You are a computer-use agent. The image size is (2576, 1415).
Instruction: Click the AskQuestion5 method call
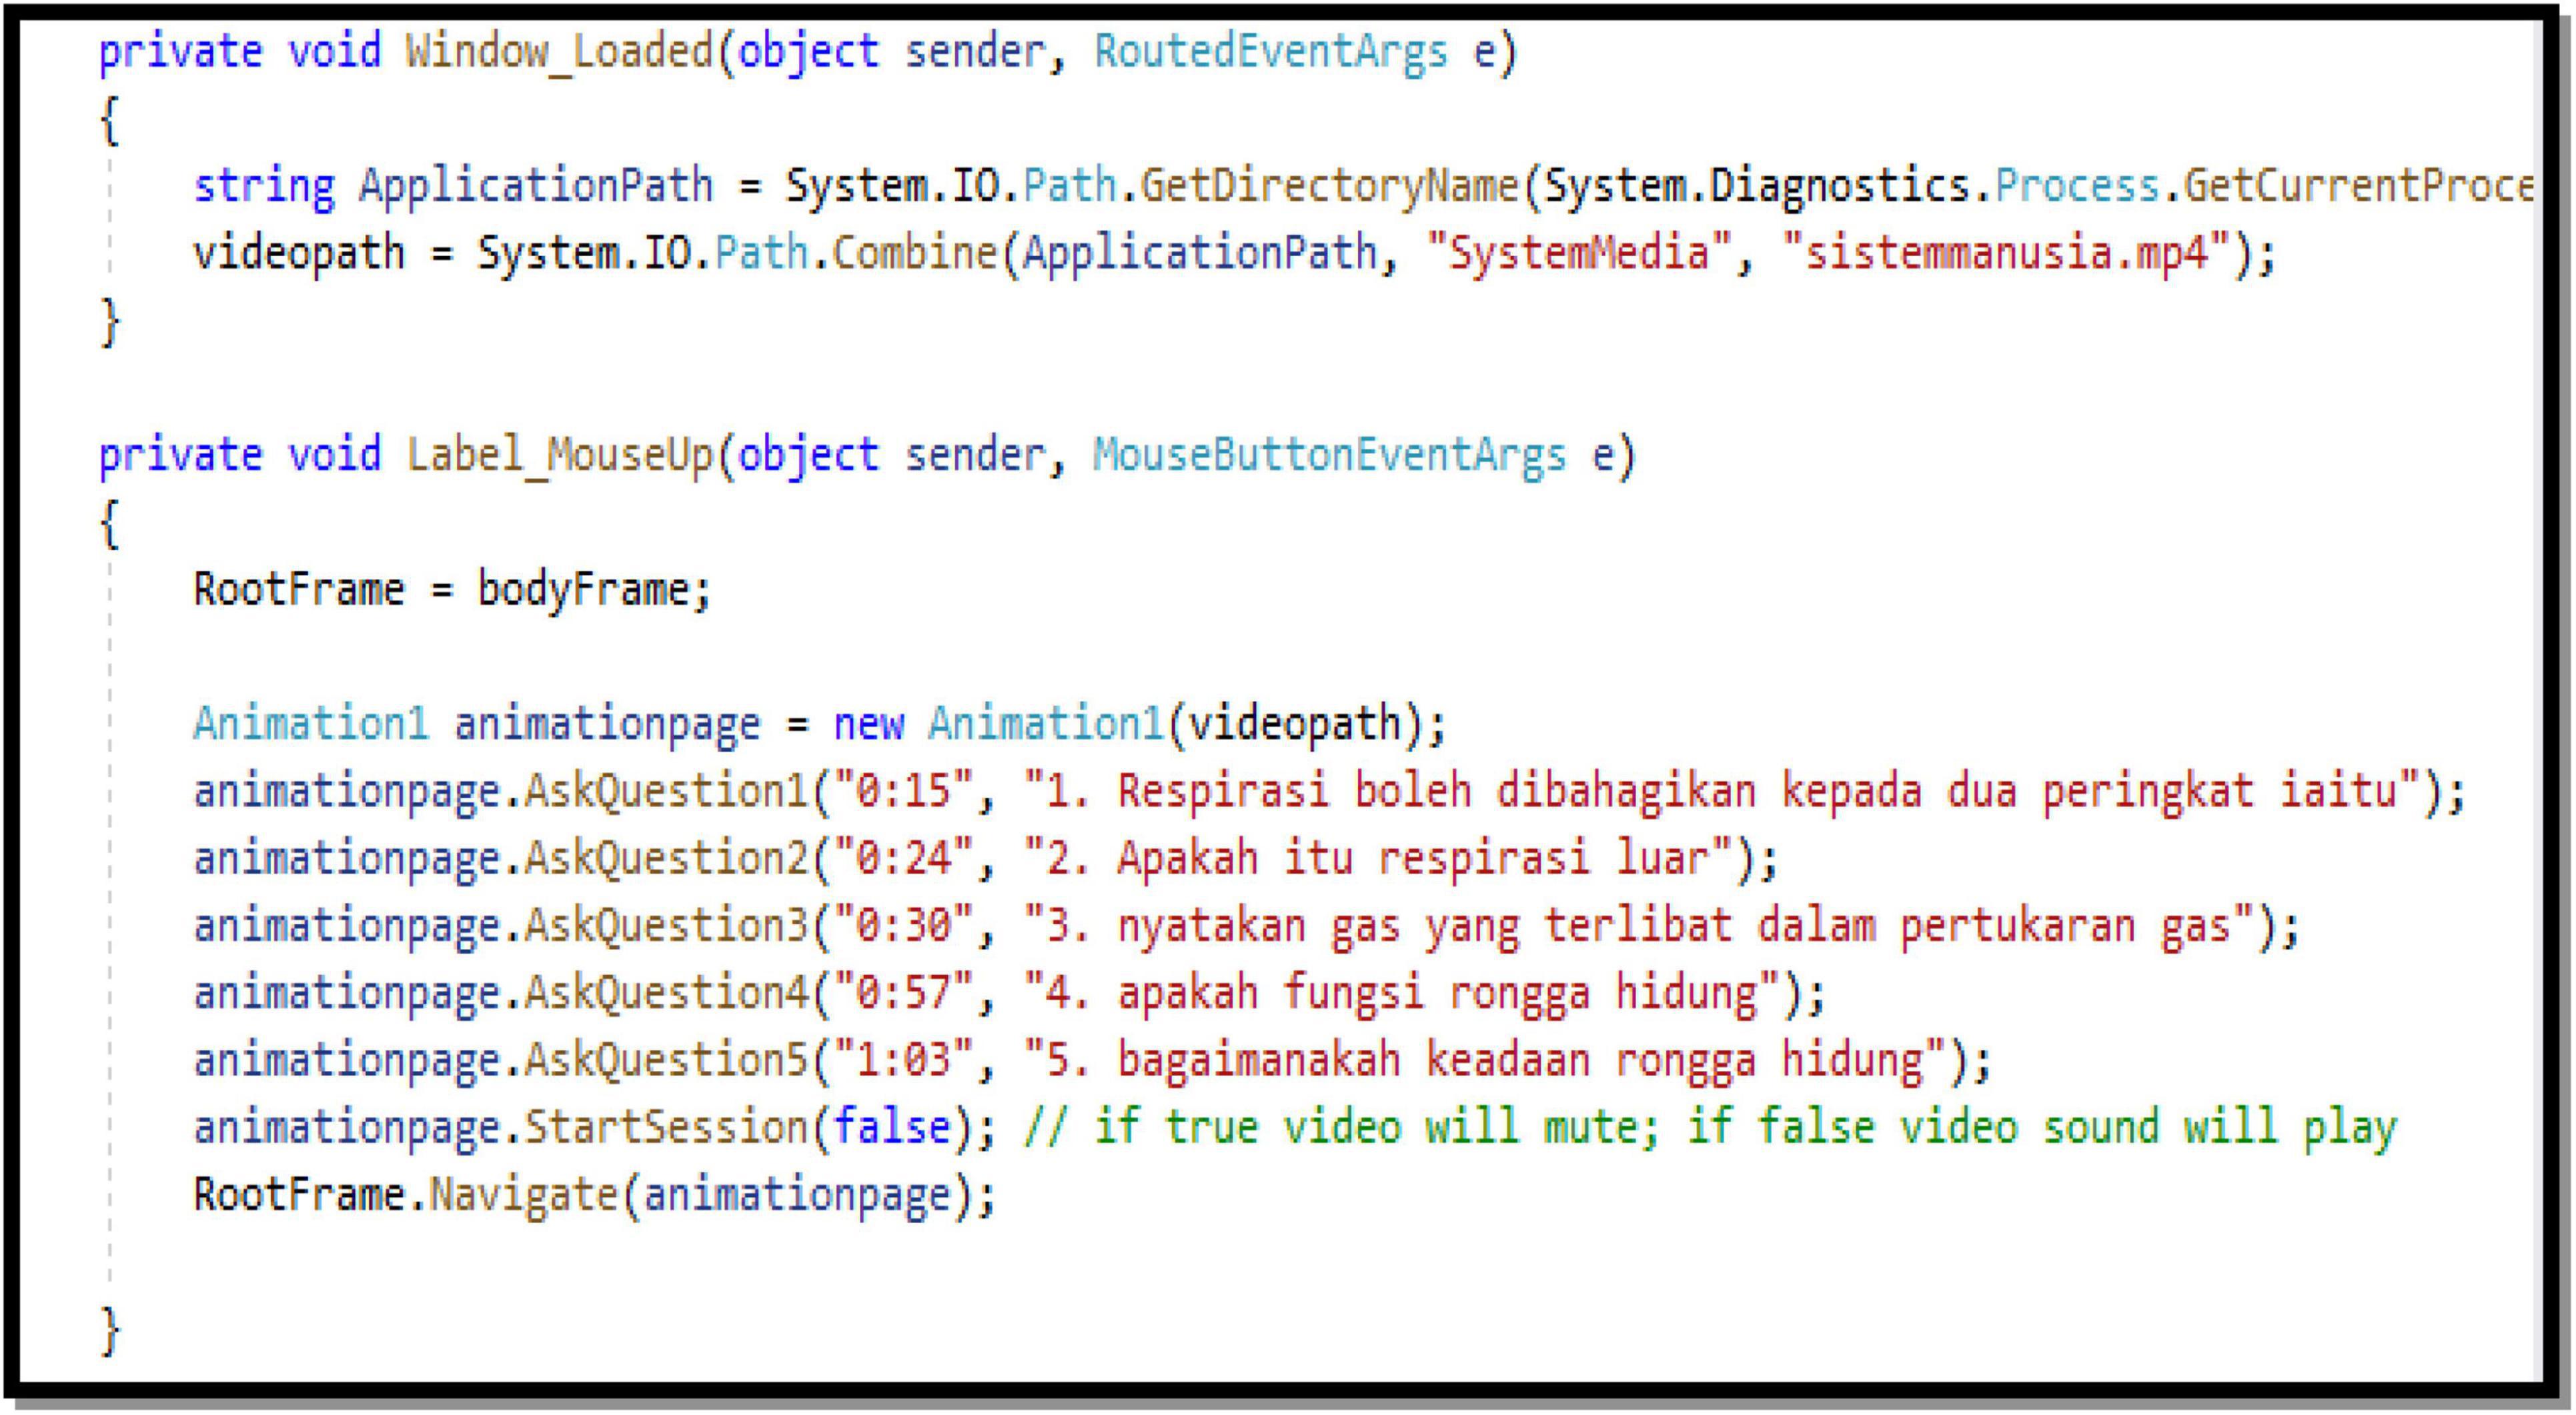(666, 1060)
